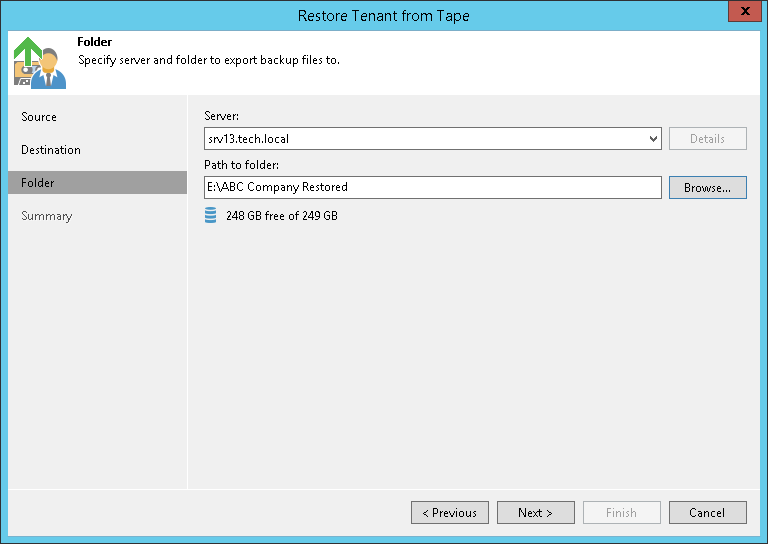Viewport: 768px width, 544px height.
Task: Browse for a destination folder
Action: [x=707, y=187]
